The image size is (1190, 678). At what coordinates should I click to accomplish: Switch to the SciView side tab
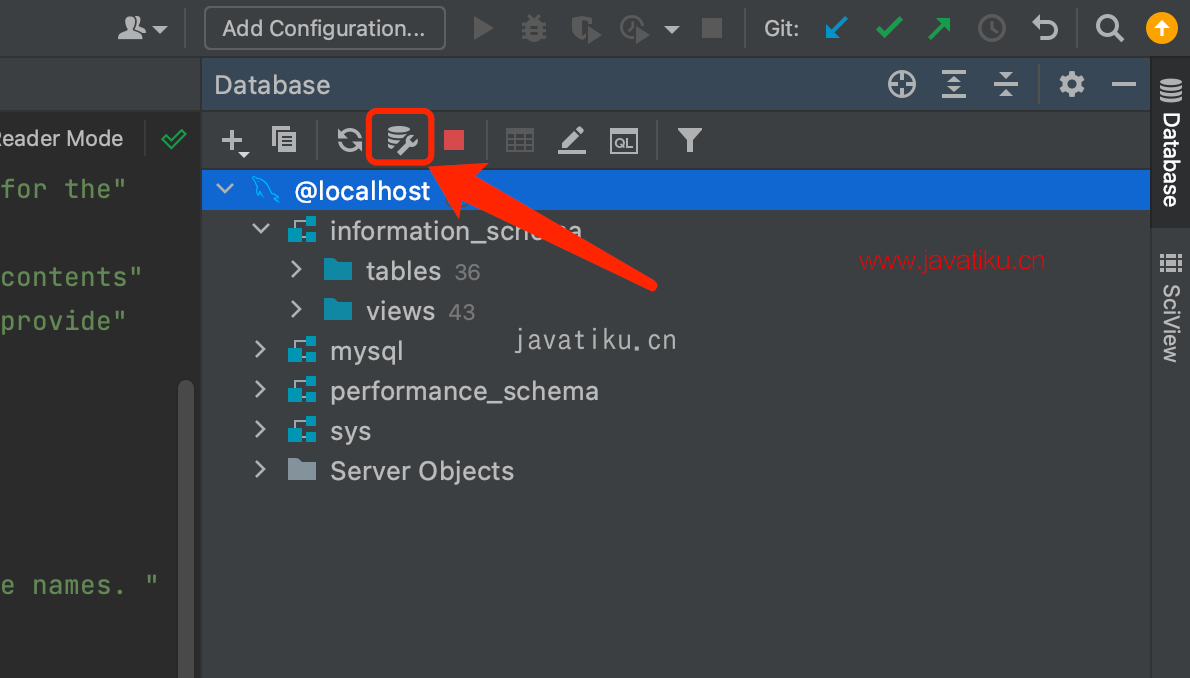[x=1170, y=307]
